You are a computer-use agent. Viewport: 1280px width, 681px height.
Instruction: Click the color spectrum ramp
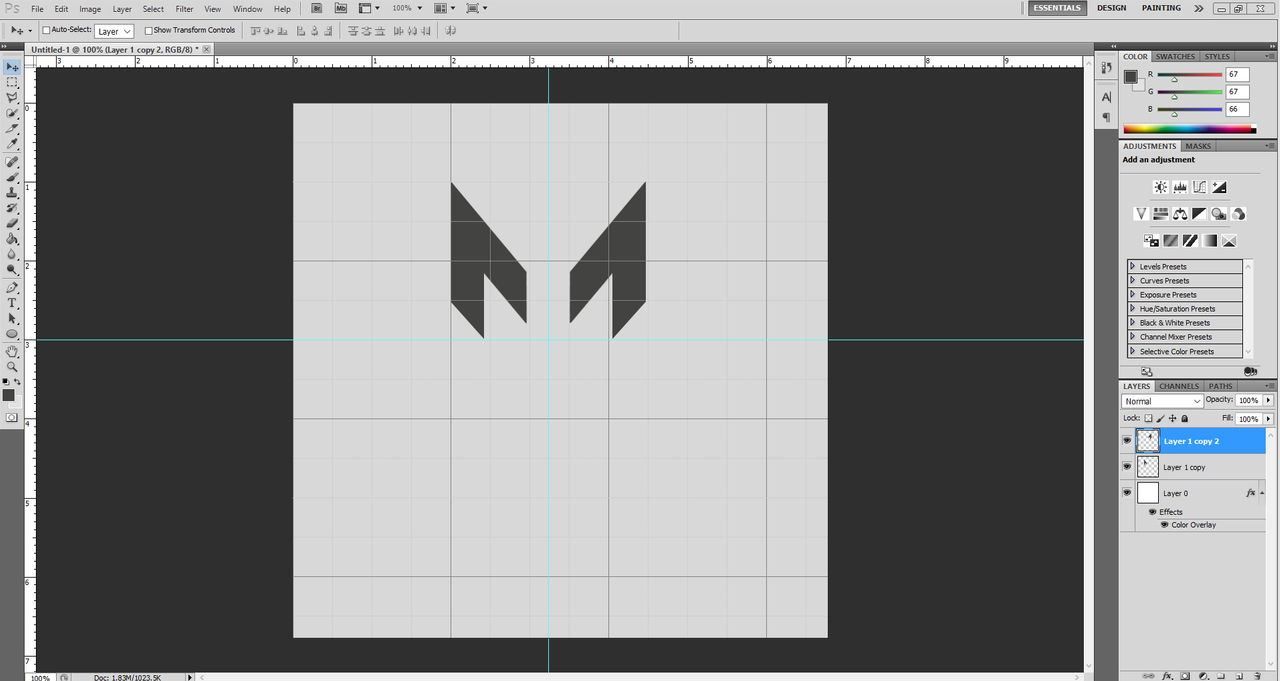1189,129
